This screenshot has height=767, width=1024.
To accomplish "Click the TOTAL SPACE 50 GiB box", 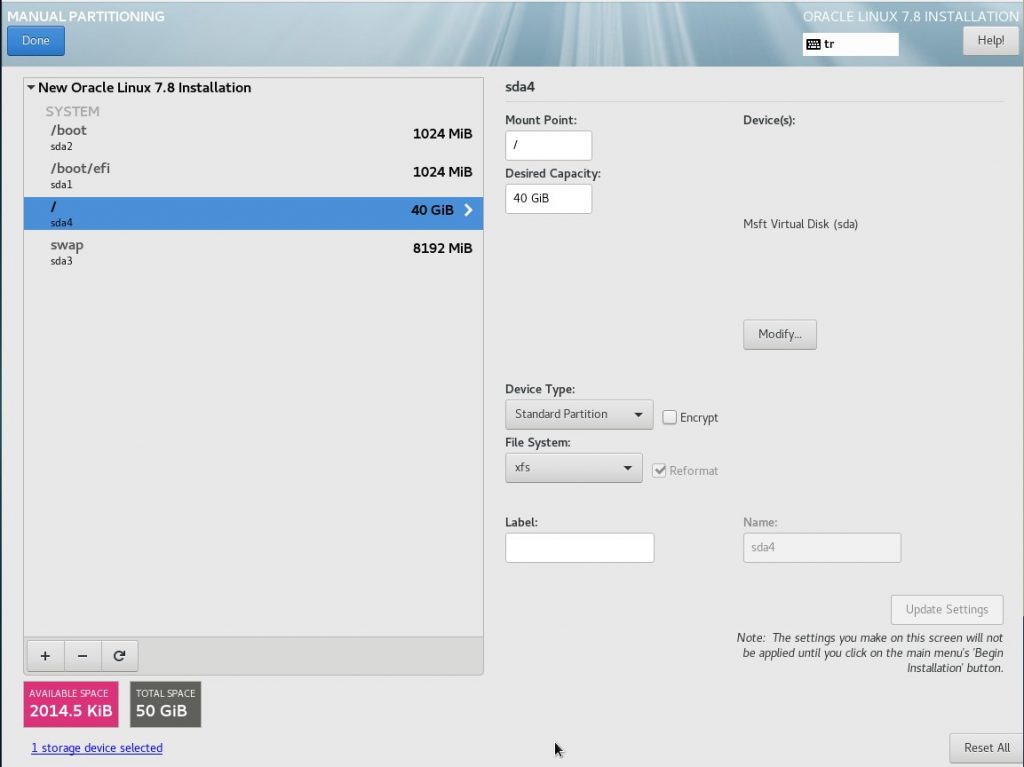I will coord(165,704).
